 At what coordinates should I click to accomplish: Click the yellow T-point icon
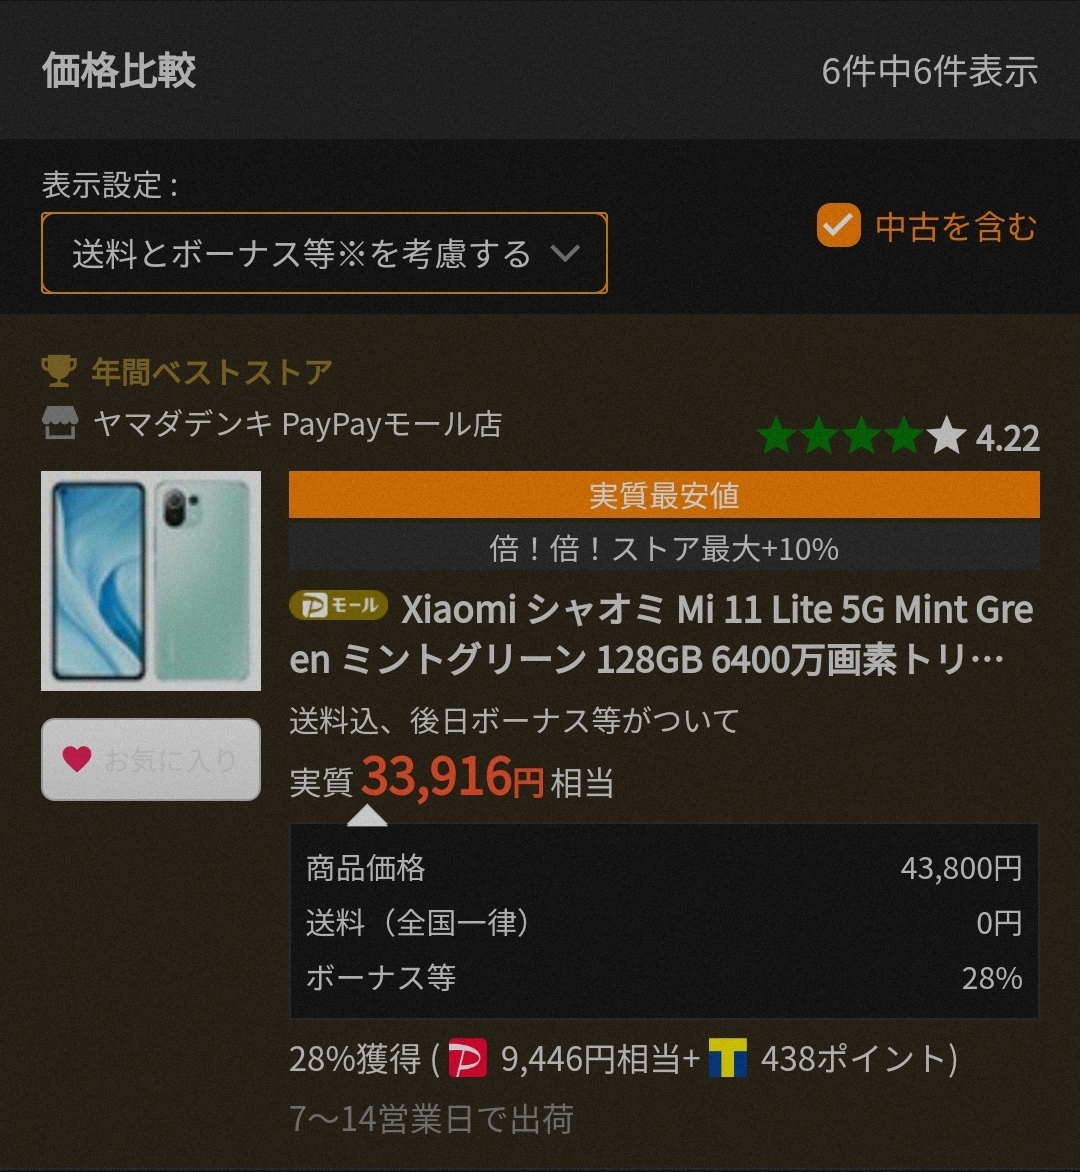(x=728, y=1058)
